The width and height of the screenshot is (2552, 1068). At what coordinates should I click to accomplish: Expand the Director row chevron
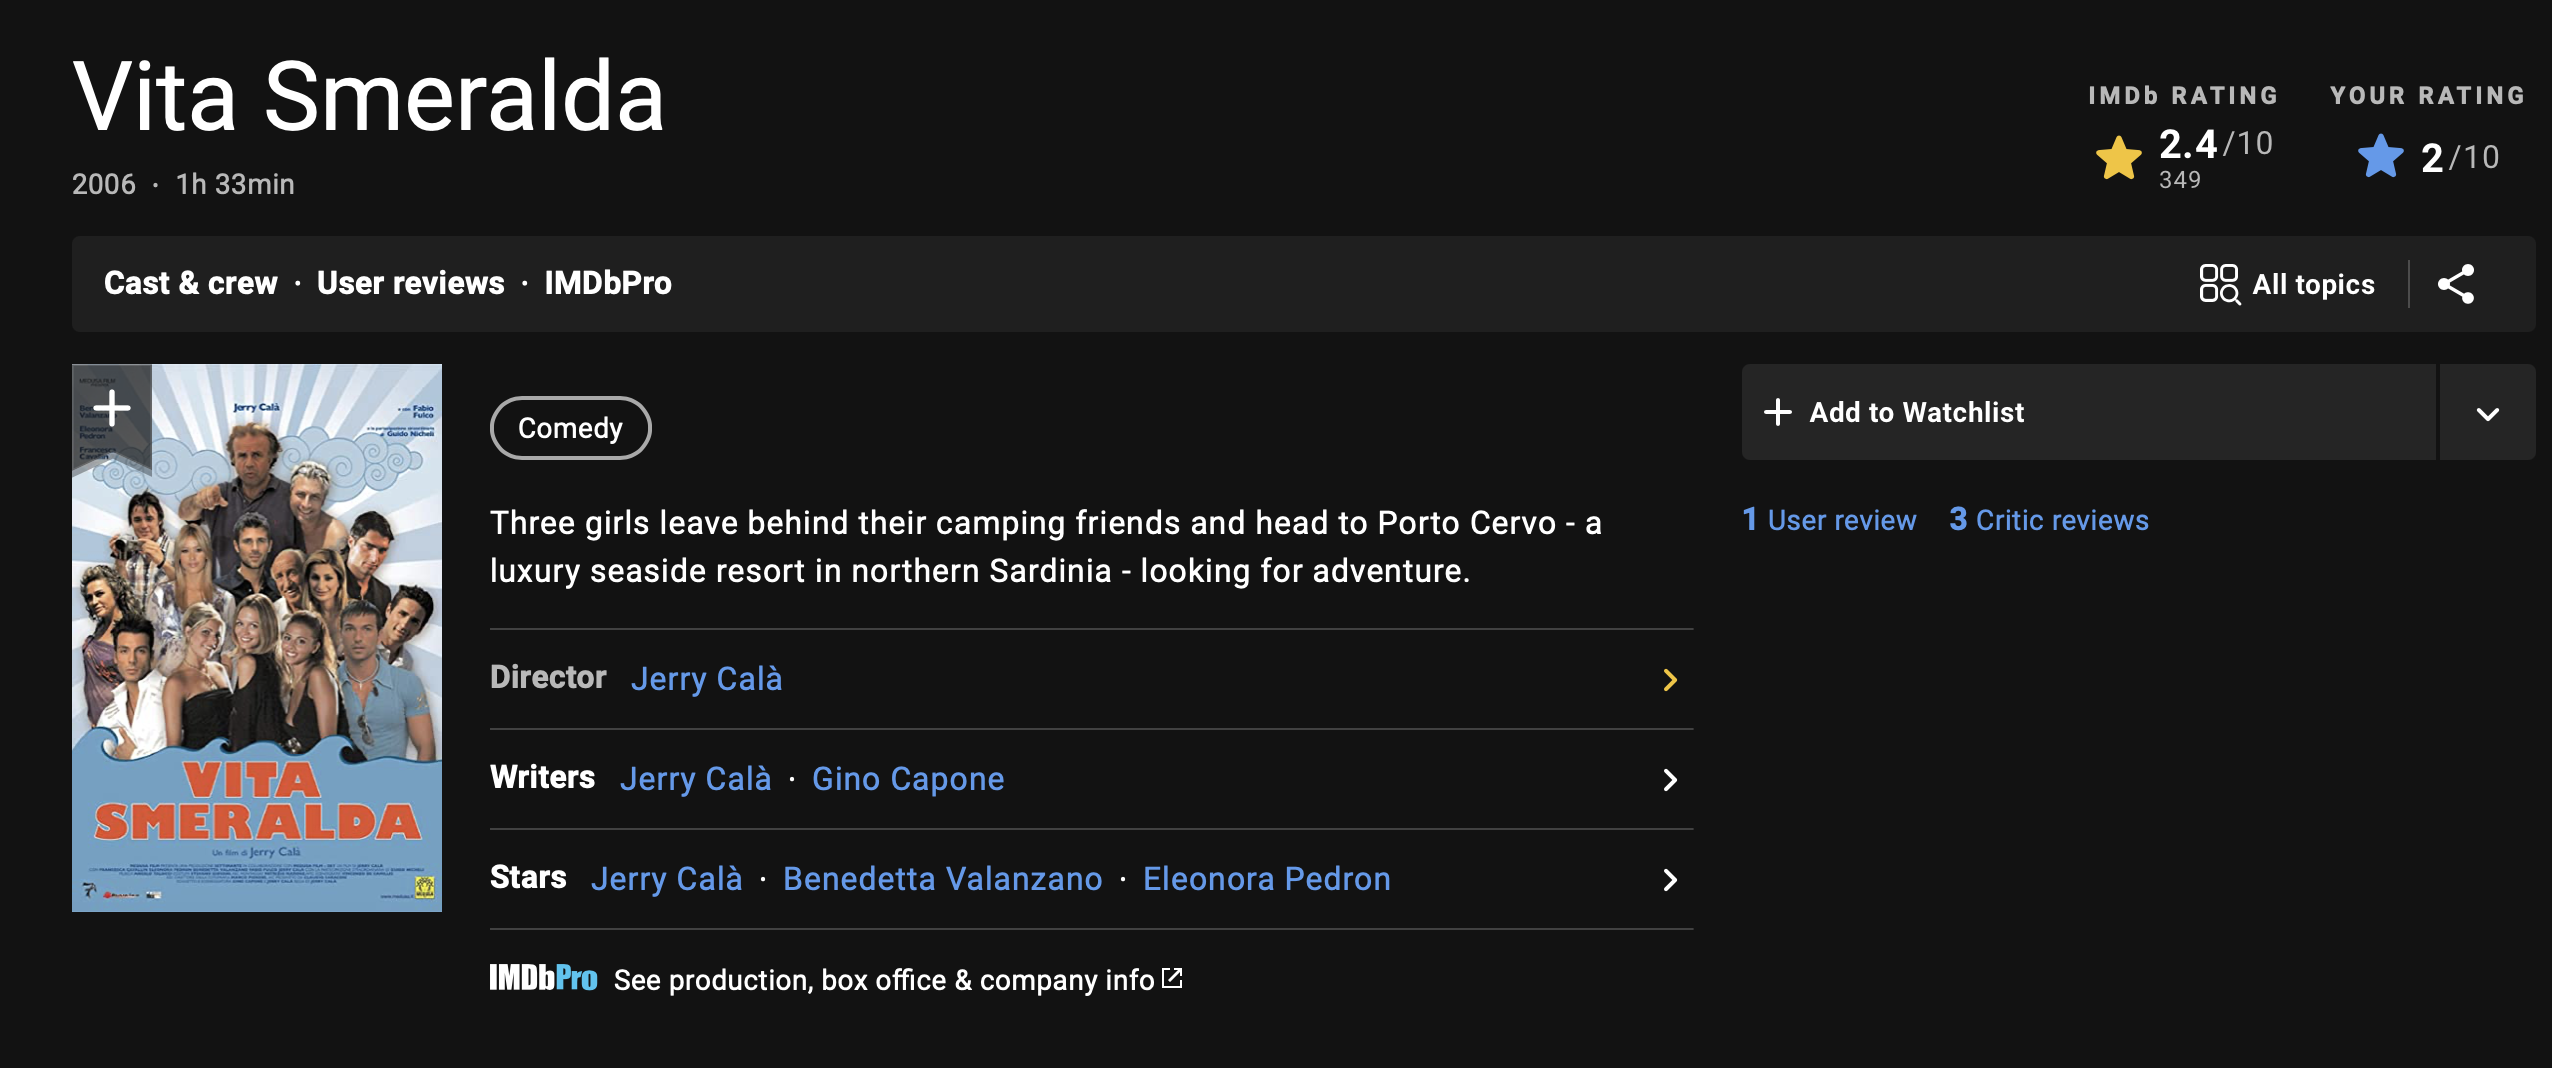(1669, 680)
